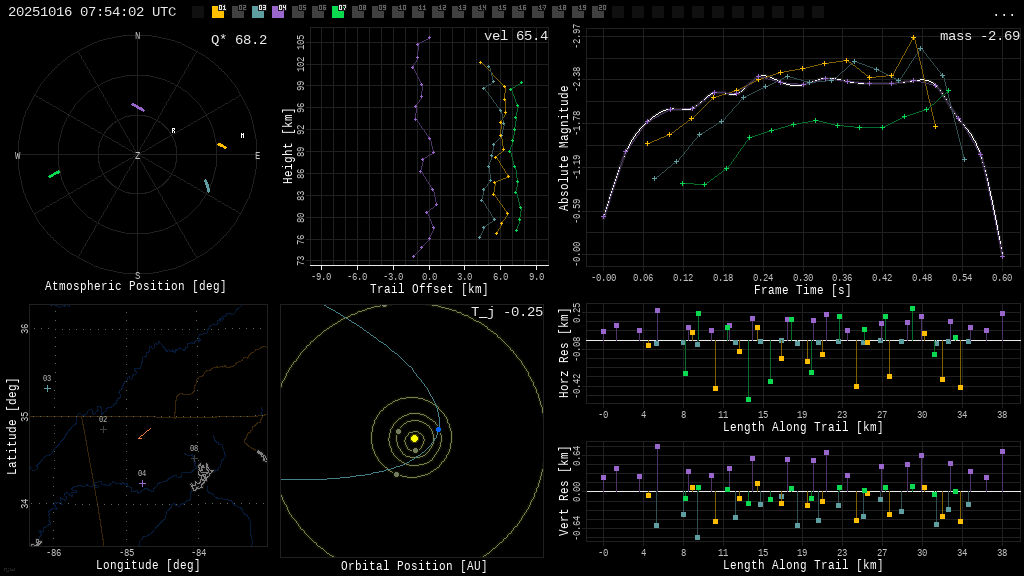Screen dimensions: 1024x576
Task: Click the timestamp 20251016 07:54:02 UTC
Action: (92, 12)
